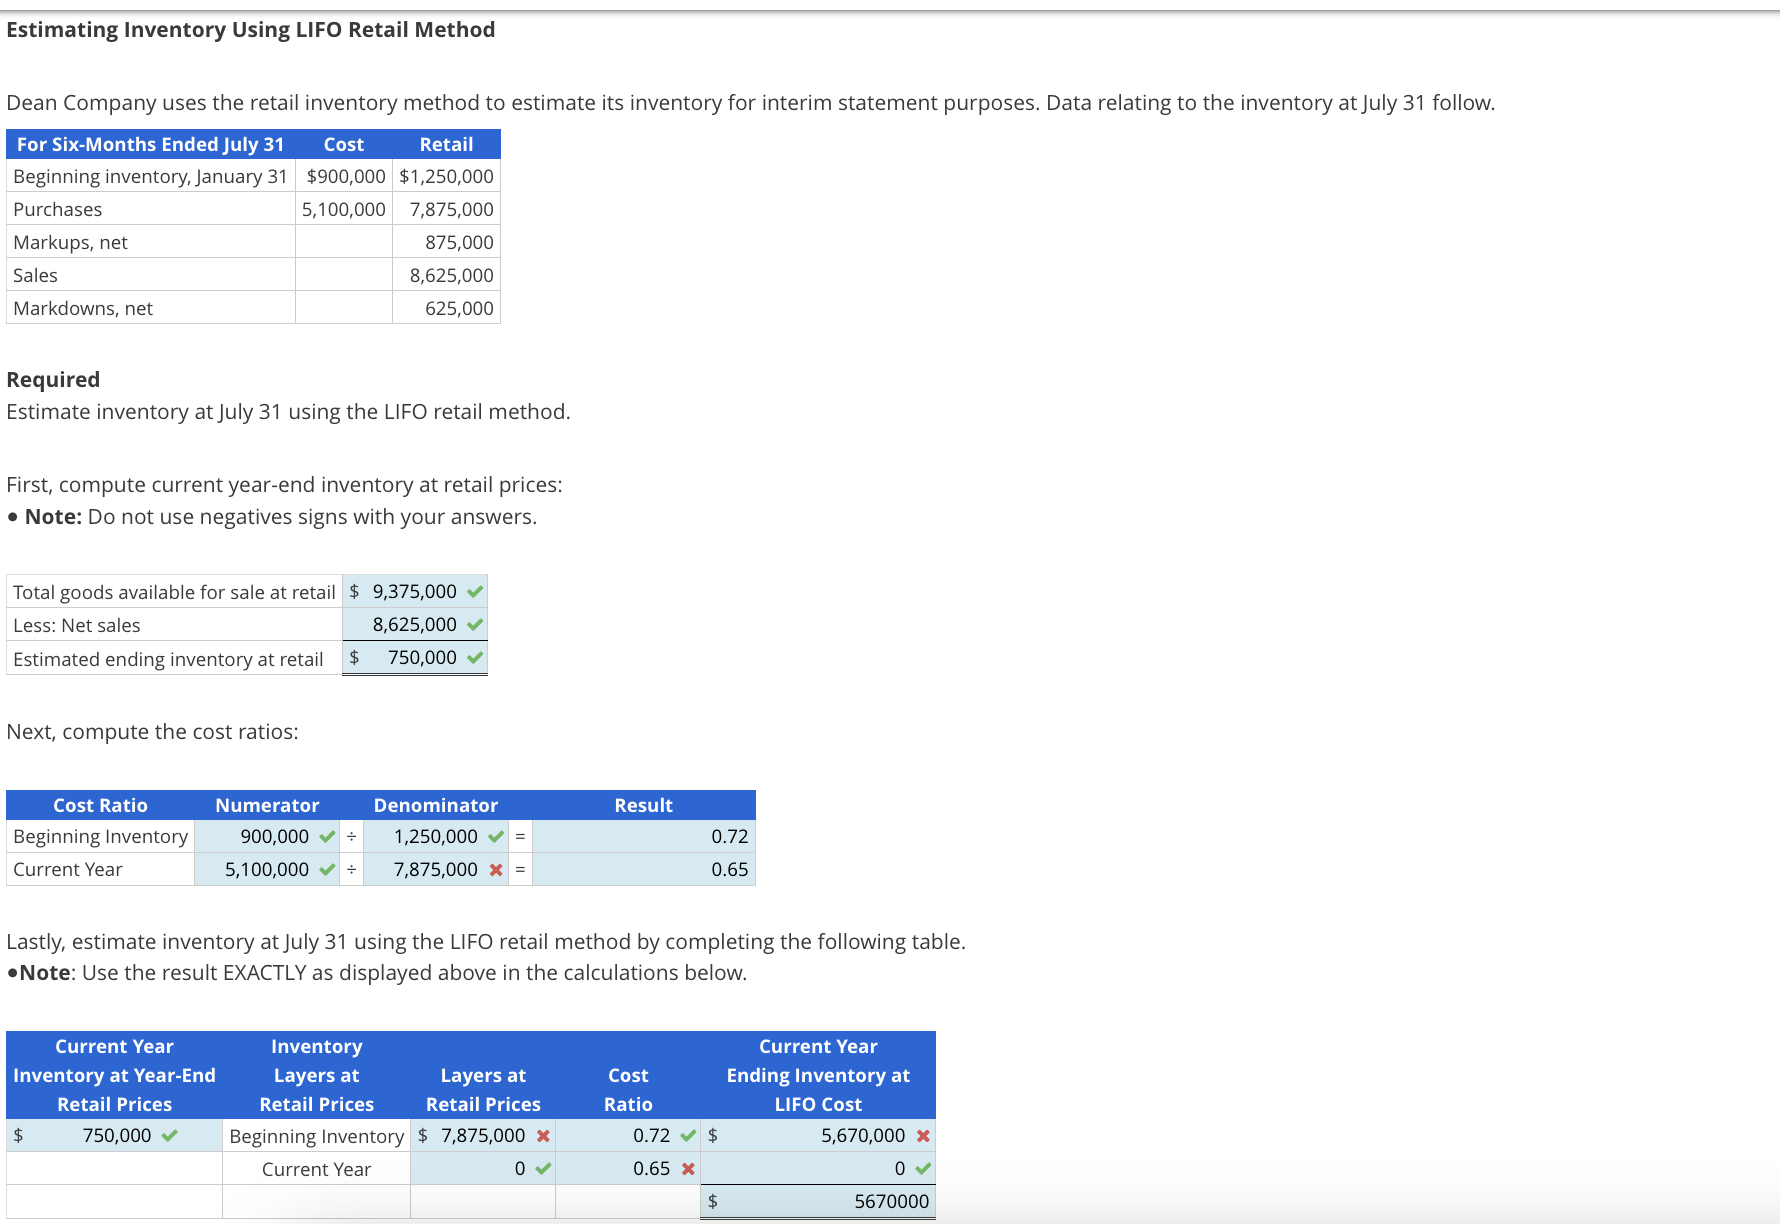Click the checkmark beside 5,100,000 purchases numerator

click(325, 869)
